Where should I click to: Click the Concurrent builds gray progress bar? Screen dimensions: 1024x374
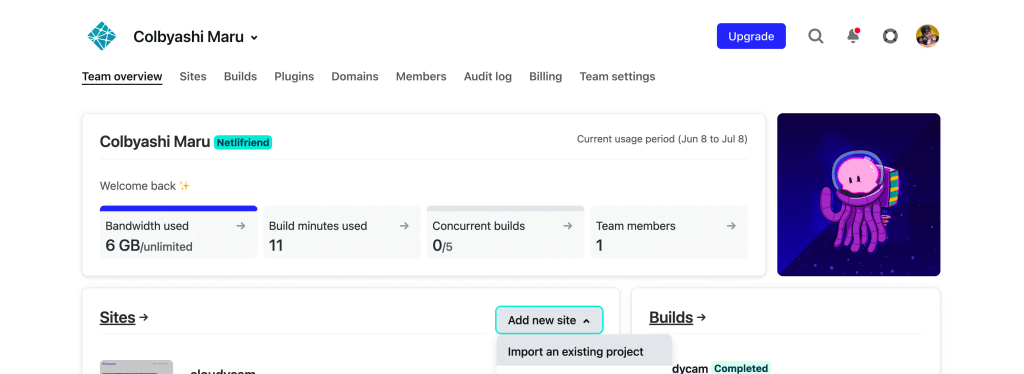(x=505, y=209)
